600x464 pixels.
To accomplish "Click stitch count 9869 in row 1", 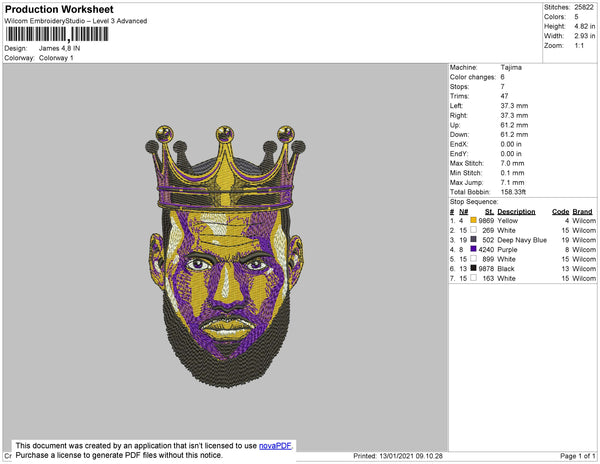I will pyautogui.click(x=486, y=221).
